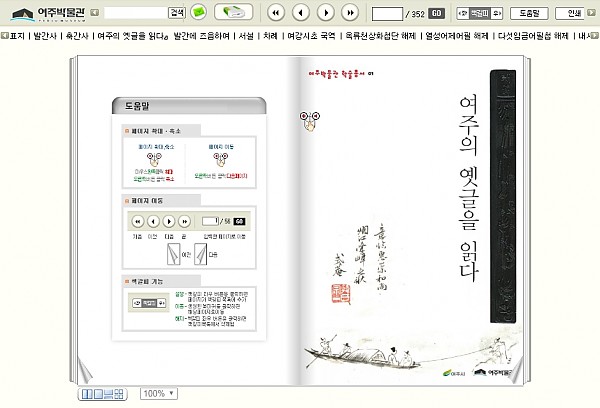Go to the previous page
600x408 pixels.
pos(301,13)
